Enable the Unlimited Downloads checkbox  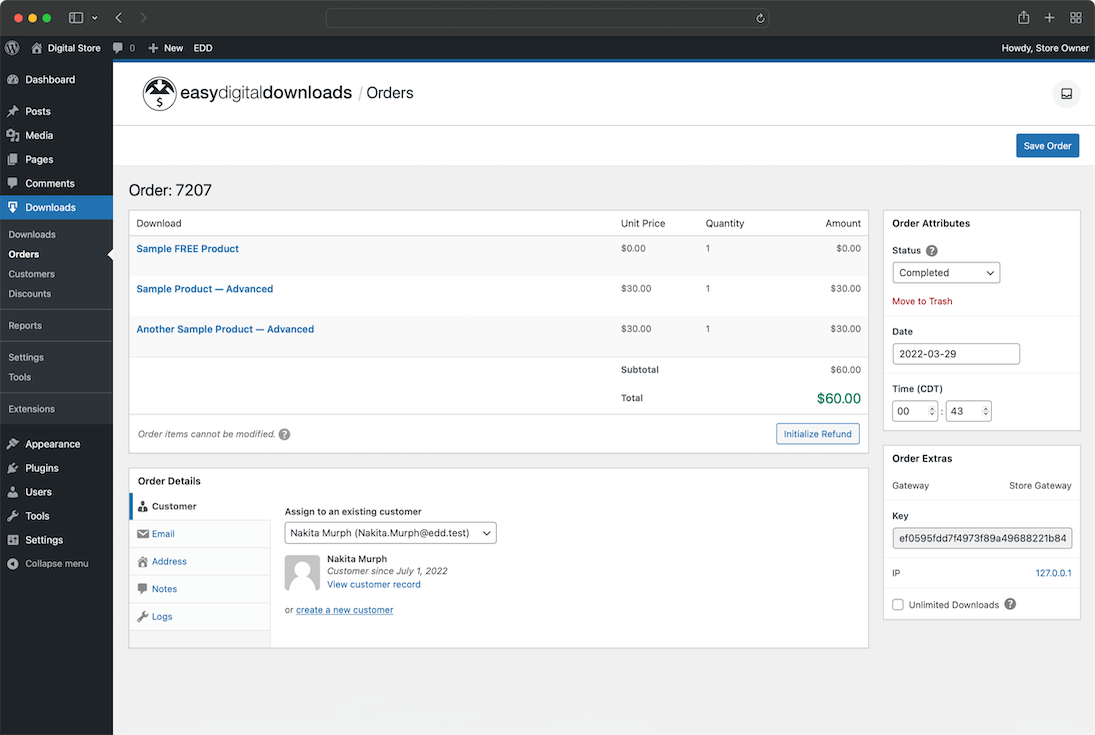898,605
